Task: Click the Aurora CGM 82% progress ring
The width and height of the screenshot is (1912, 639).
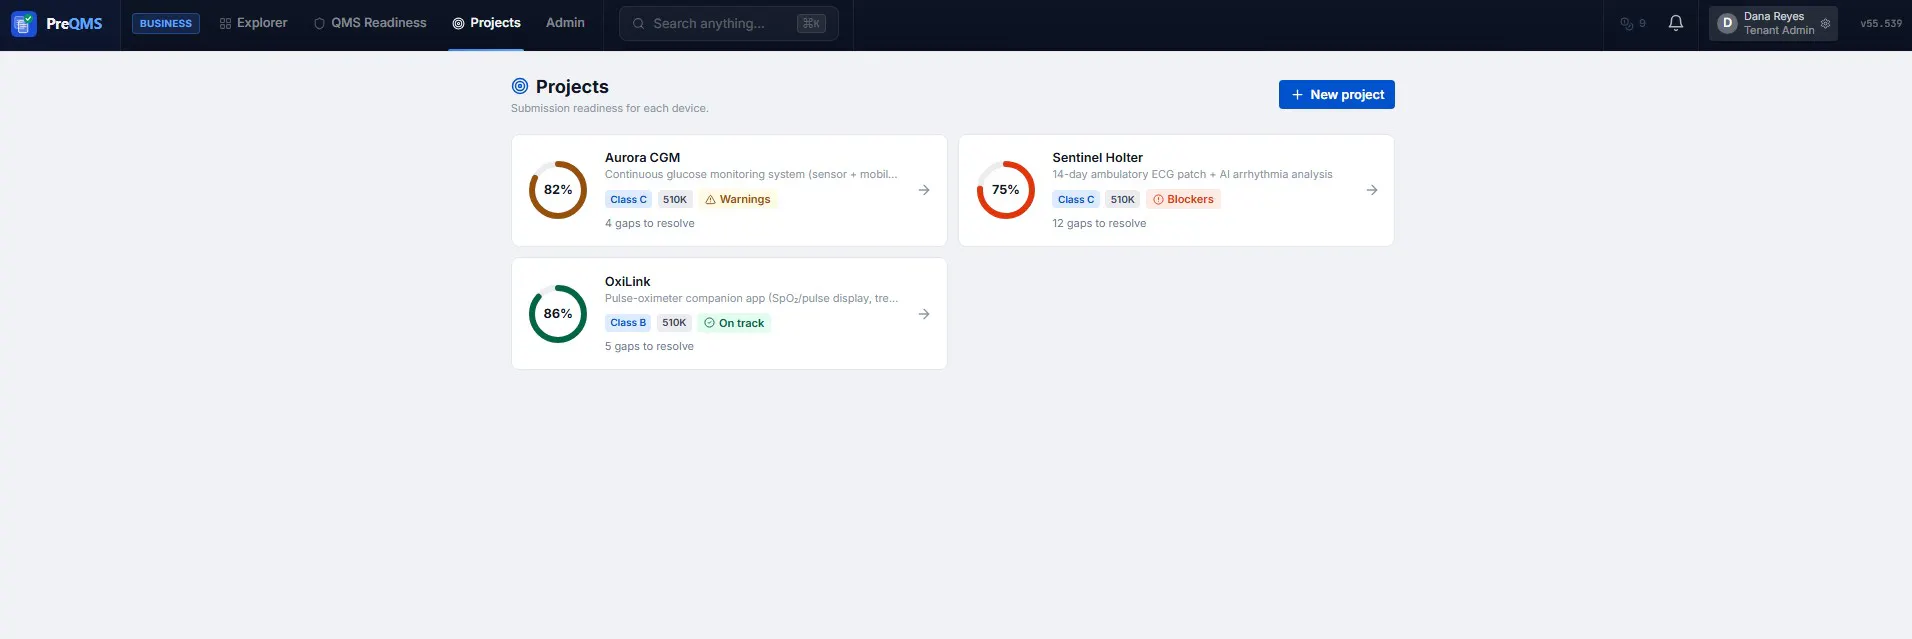Action: click(558, 190)
